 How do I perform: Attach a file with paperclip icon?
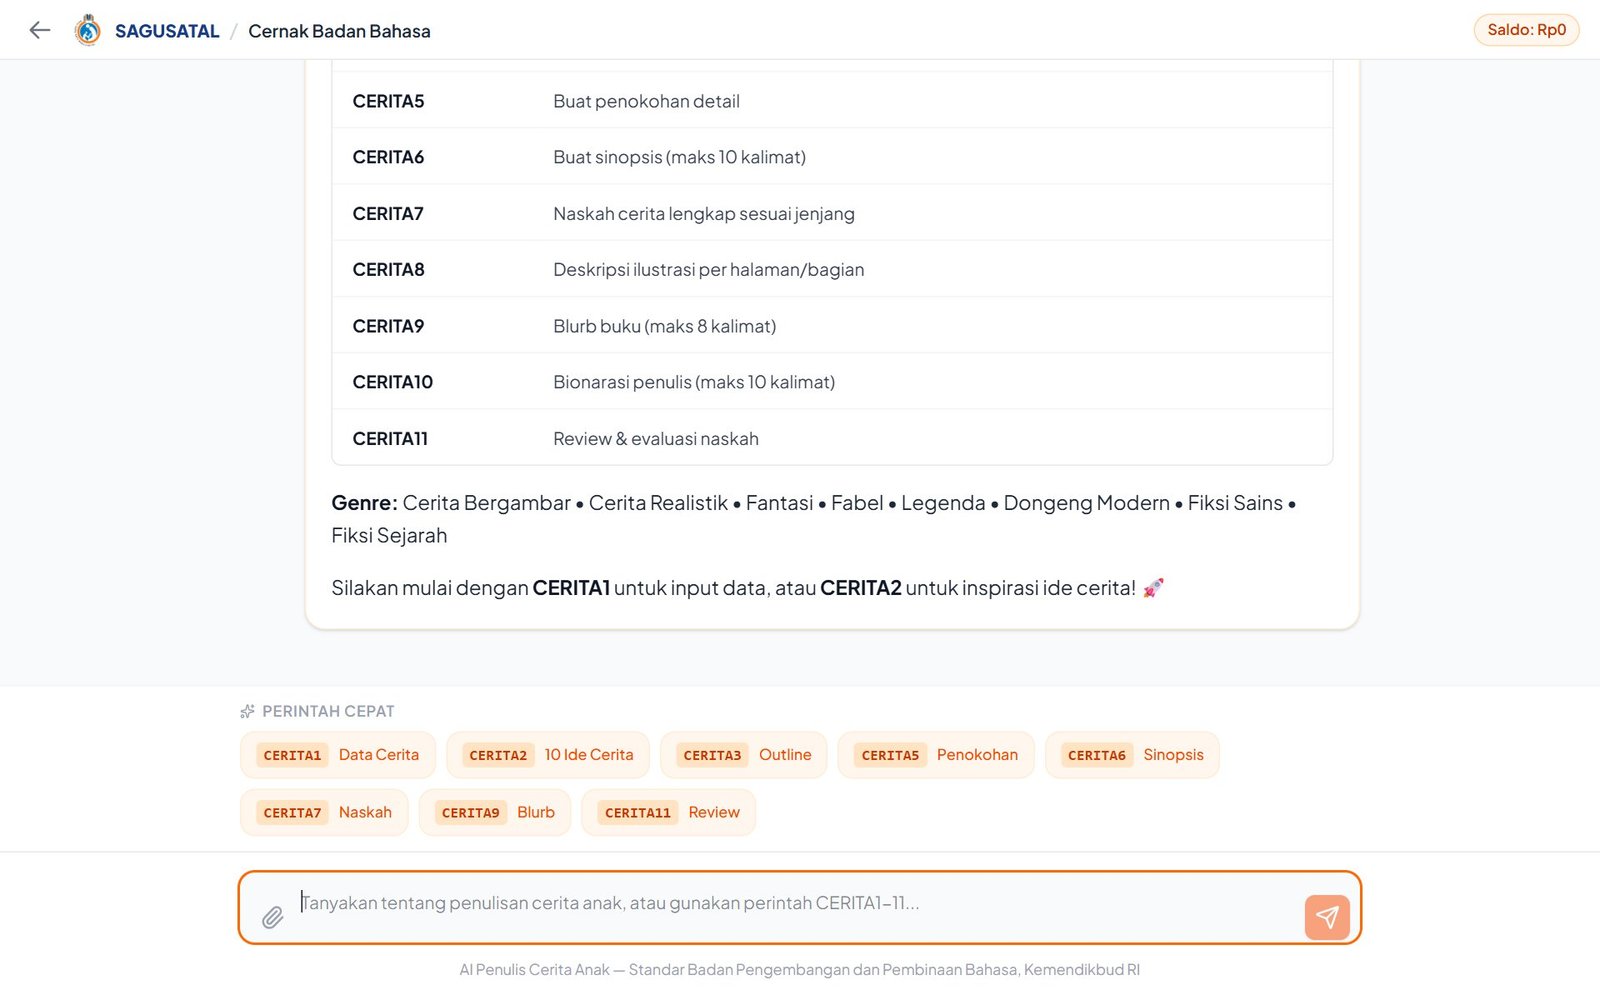pyautogui.click(x=272, y=917)
